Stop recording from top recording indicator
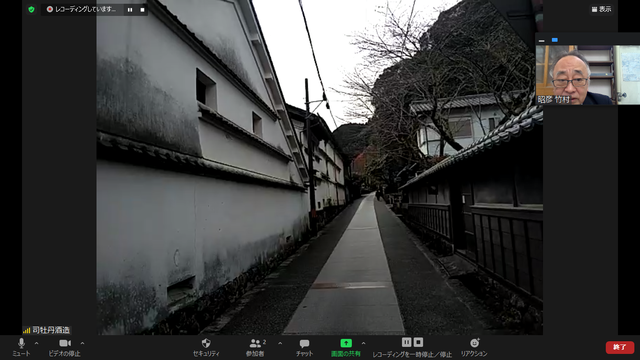The image size is (640, 360). coord(142,10)
